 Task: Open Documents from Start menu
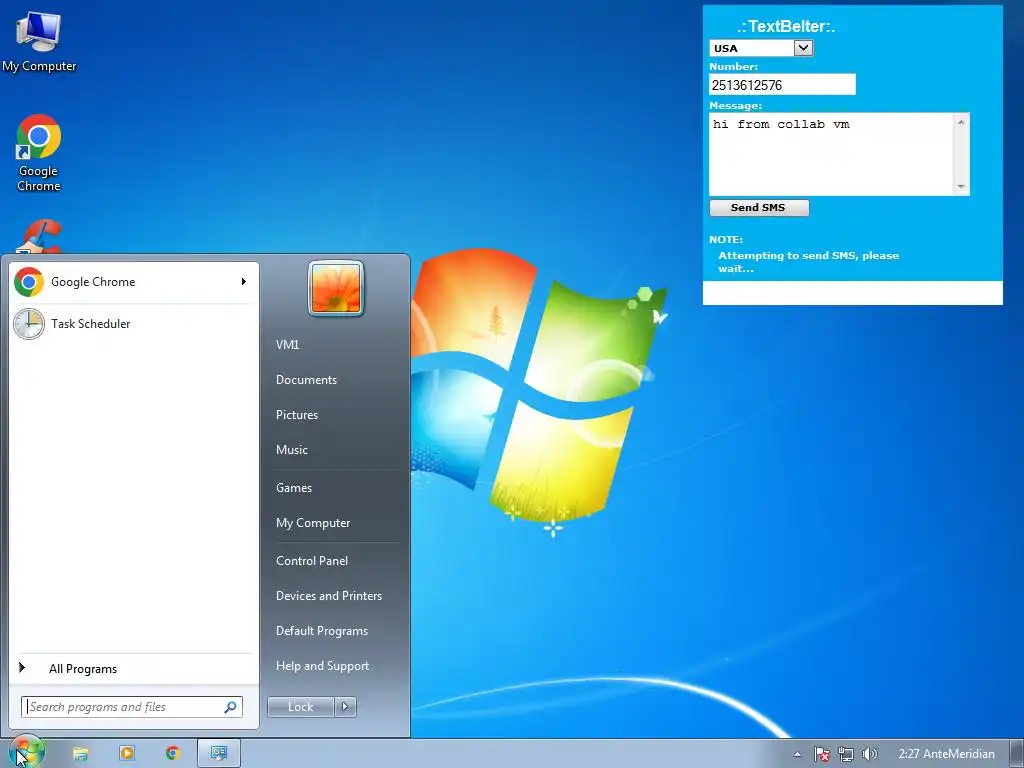306,380
